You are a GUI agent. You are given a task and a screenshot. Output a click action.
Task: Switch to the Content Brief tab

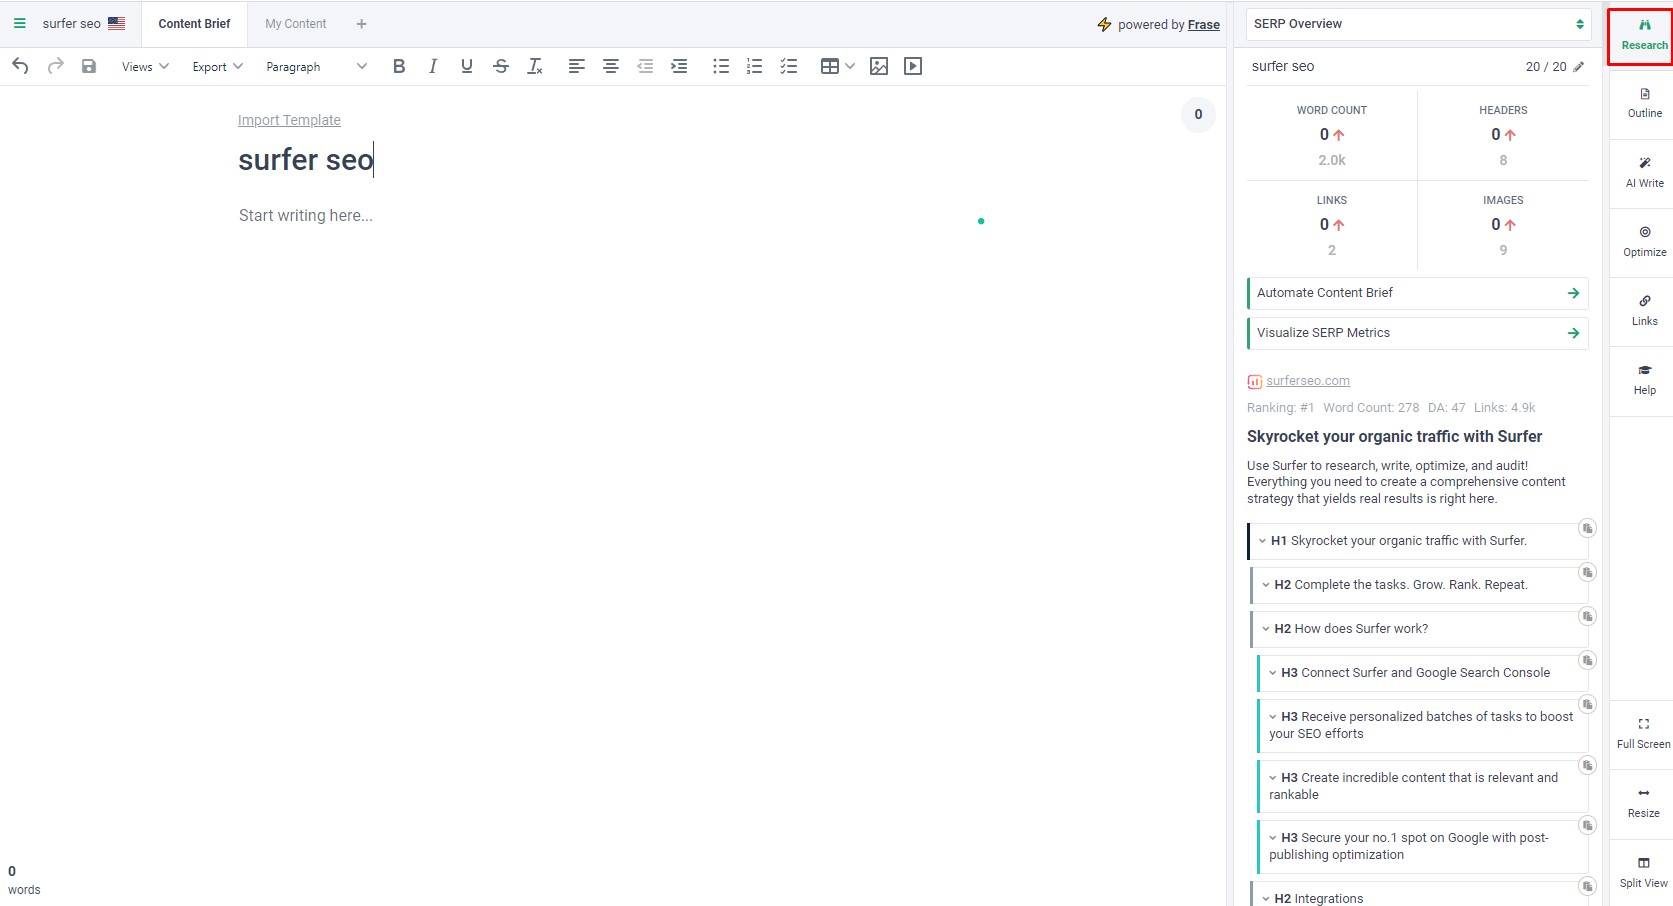click(x=194, y=24)
